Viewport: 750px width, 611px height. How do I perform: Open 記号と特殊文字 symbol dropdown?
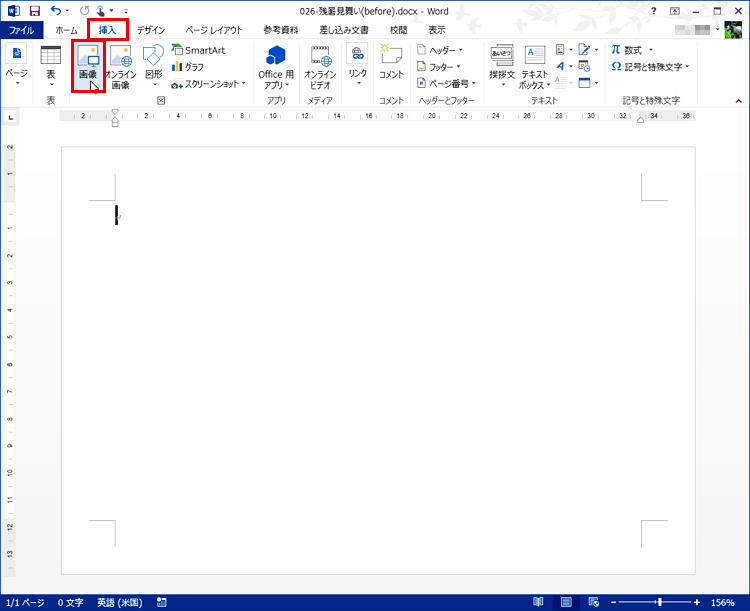coord(650,67)
